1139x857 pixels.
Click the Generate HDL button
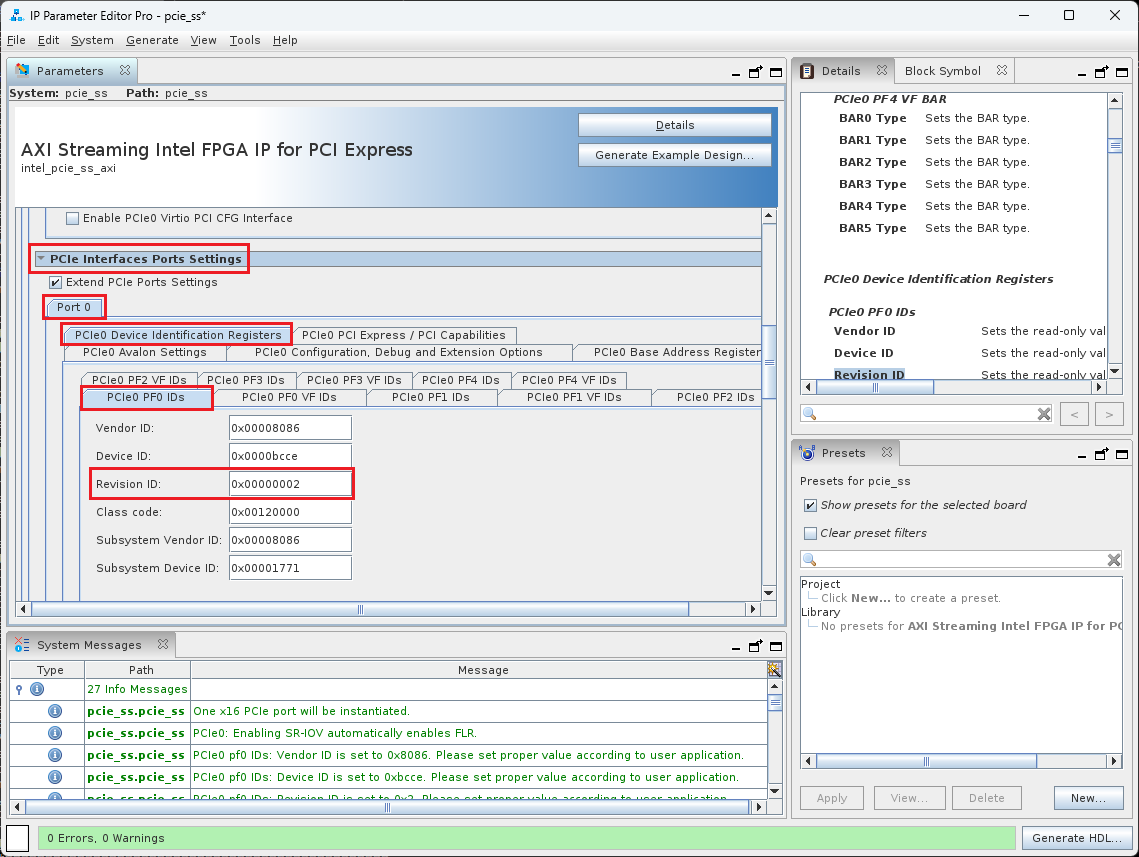pyautogui.click(x=1076, y=838)
